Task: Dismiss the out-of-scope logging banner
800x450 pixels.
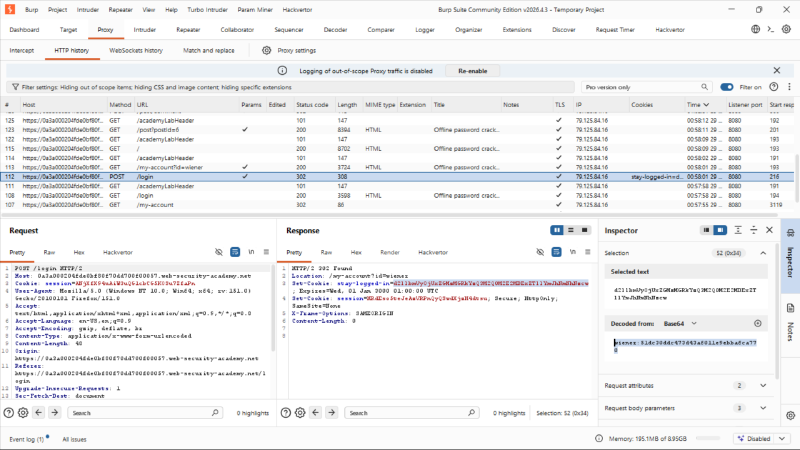Action: [x=777, y=70]
